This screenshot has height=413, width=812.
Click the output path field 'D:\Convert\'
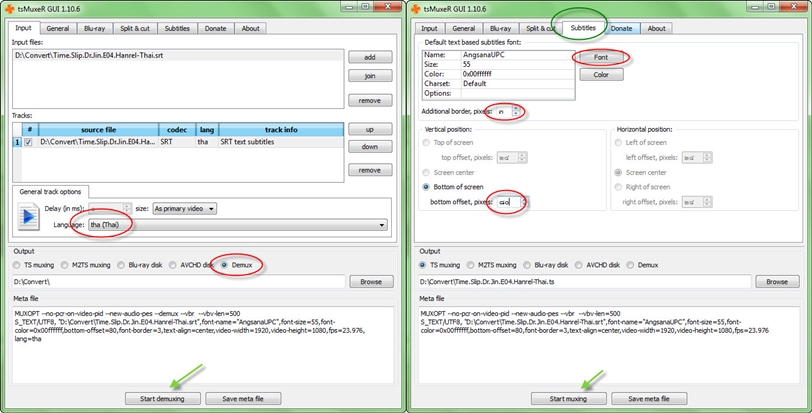point(179,282)
